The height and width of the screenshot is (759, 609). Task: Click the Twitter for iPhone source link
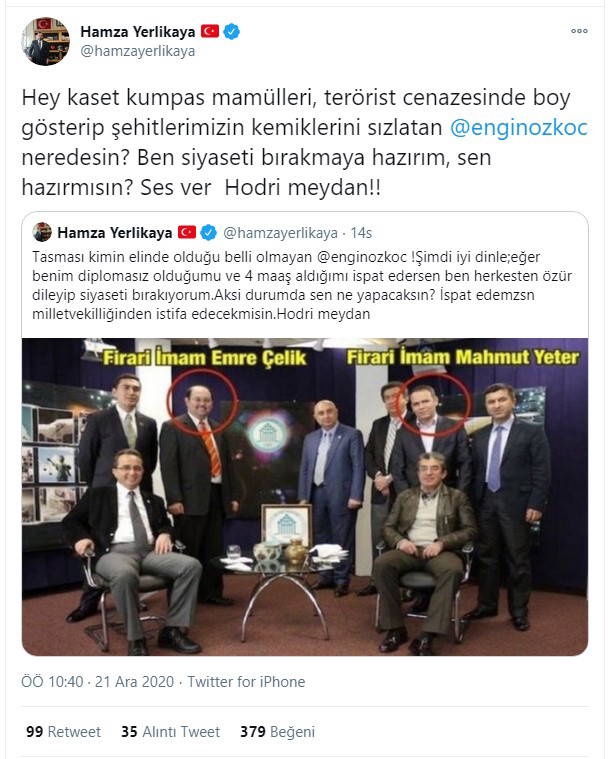(246, 682)
